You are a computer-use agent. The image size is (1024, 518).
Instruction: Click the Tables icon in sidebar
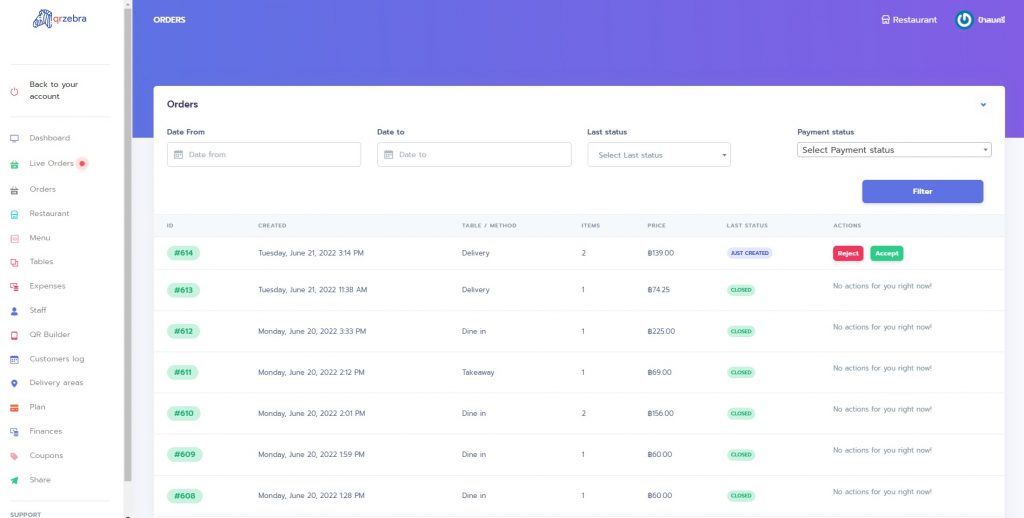[14, 263]
